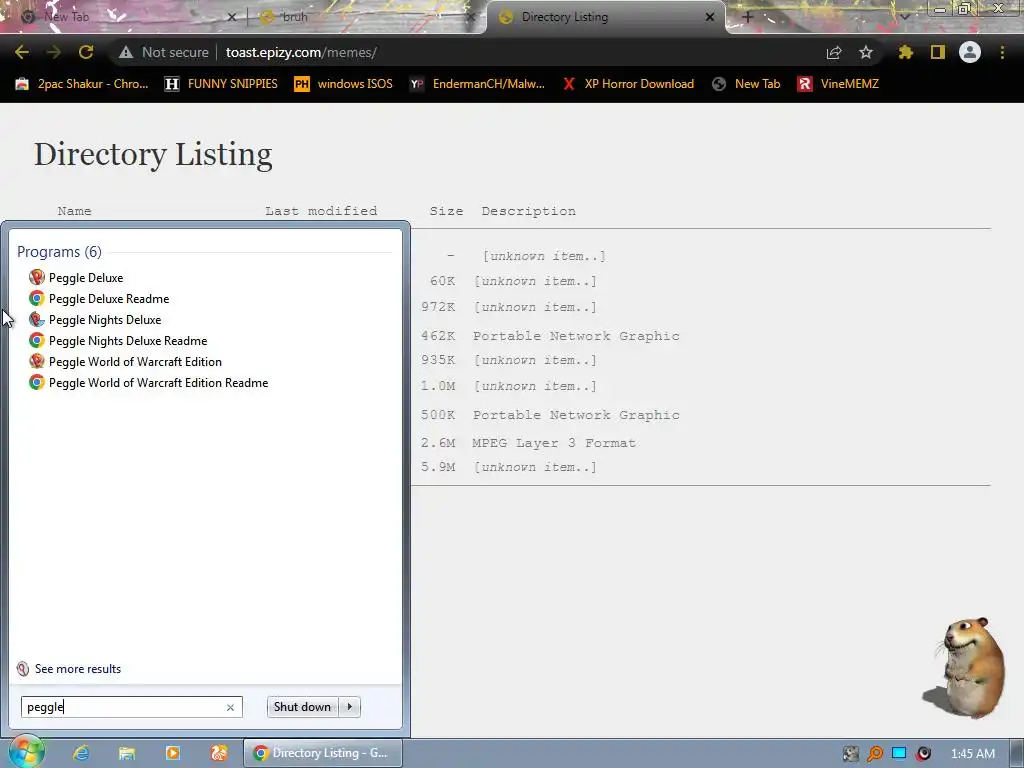
Task: Click the browser forward arrow
Action: pyautogui.click(x=54, y=52)
